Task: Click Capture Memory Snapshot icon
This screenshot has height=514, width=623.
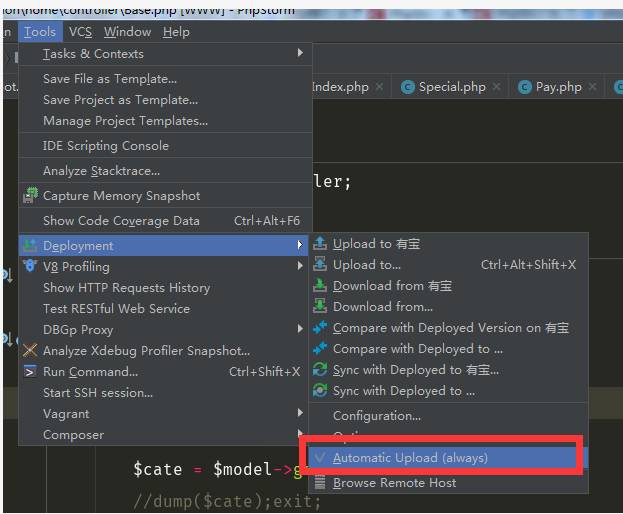Action: pyautogui.click(x=30, y=195)
